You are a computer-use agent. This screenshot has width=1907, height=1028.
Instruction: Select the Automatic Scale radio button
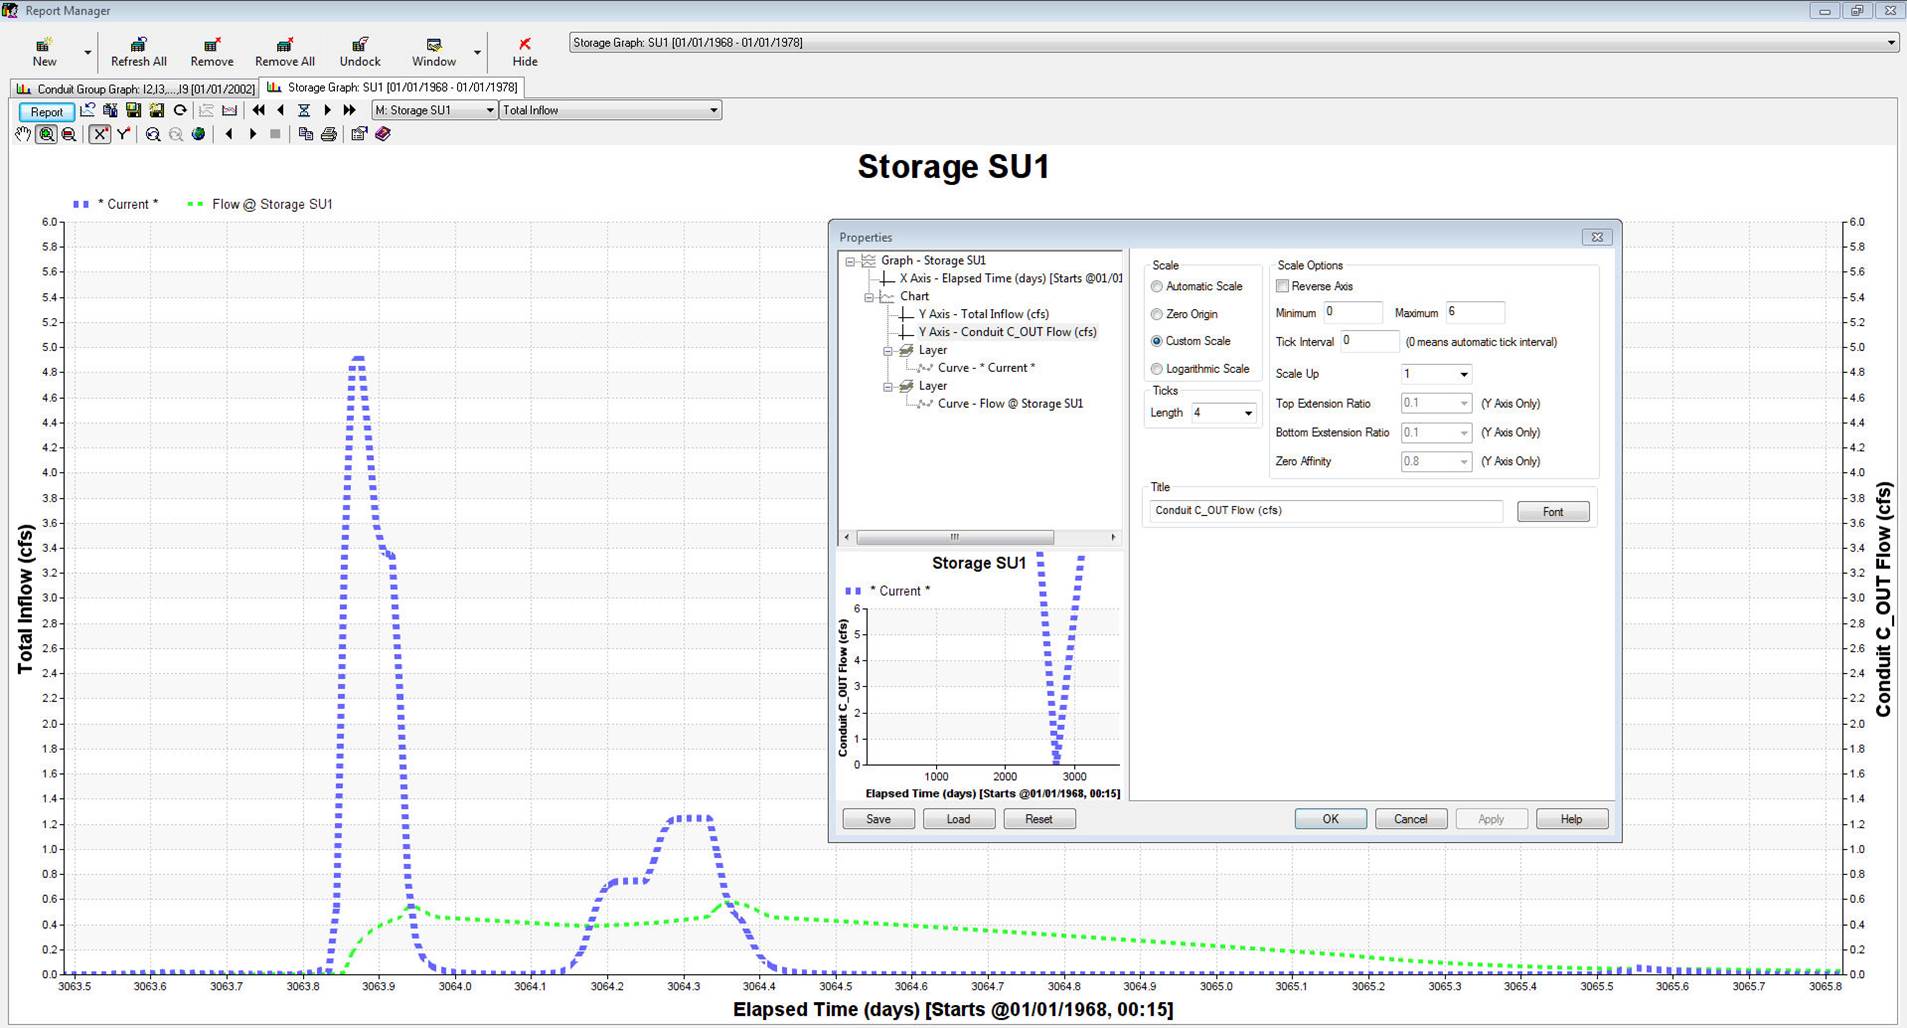(1156, 286)
